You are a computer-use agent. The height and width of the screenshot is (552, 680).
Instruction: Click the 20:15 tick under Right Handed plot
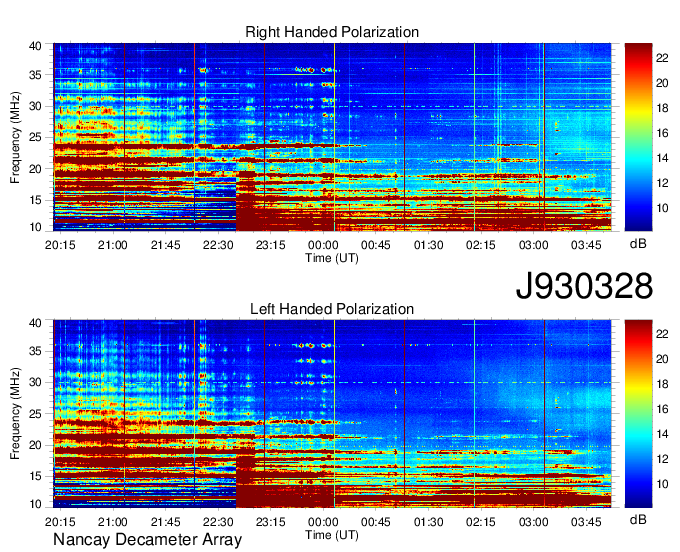tap(60, 245)
